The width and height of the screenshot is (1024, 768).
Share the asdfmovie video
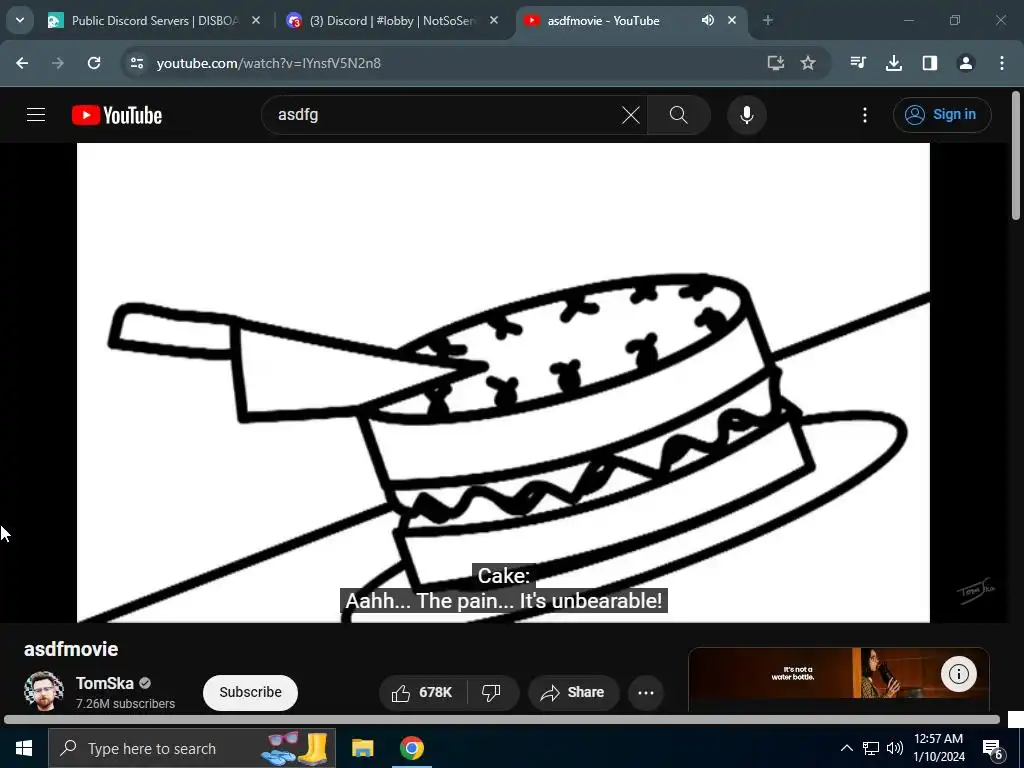point(573,692)
